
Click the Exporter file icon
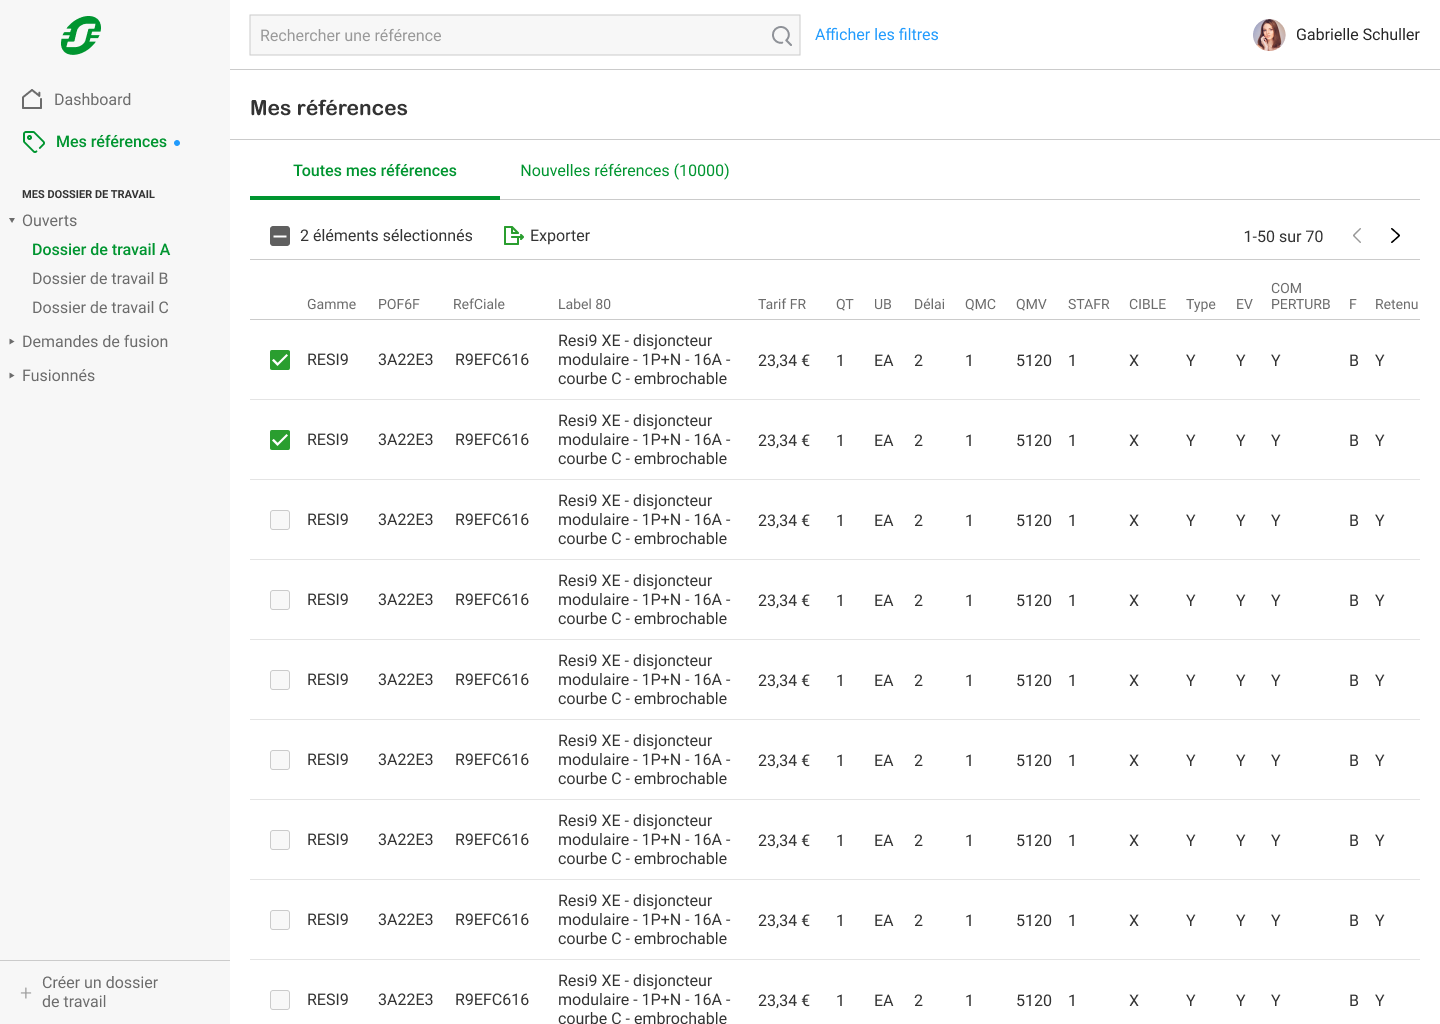click(x=513, y=236)
